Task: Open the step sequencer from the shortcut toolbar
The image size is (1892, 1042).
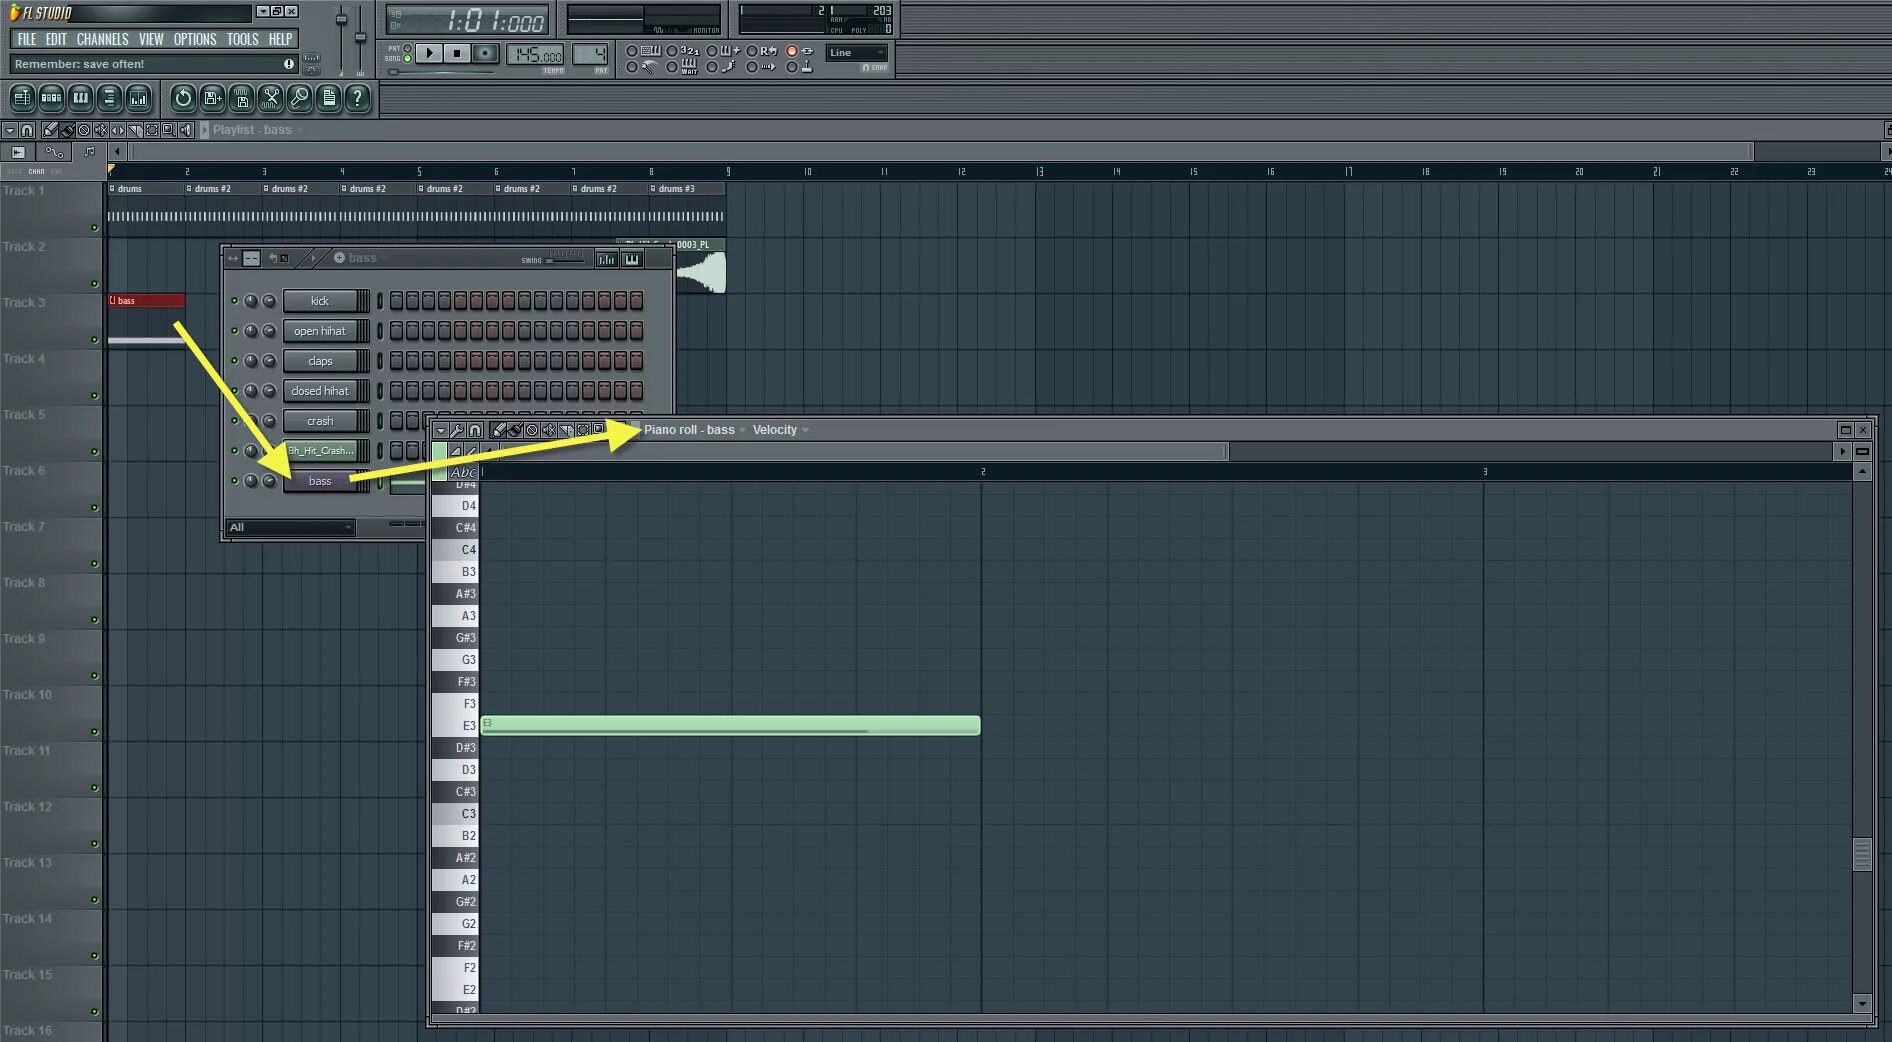Action: [x=51, y=98]
